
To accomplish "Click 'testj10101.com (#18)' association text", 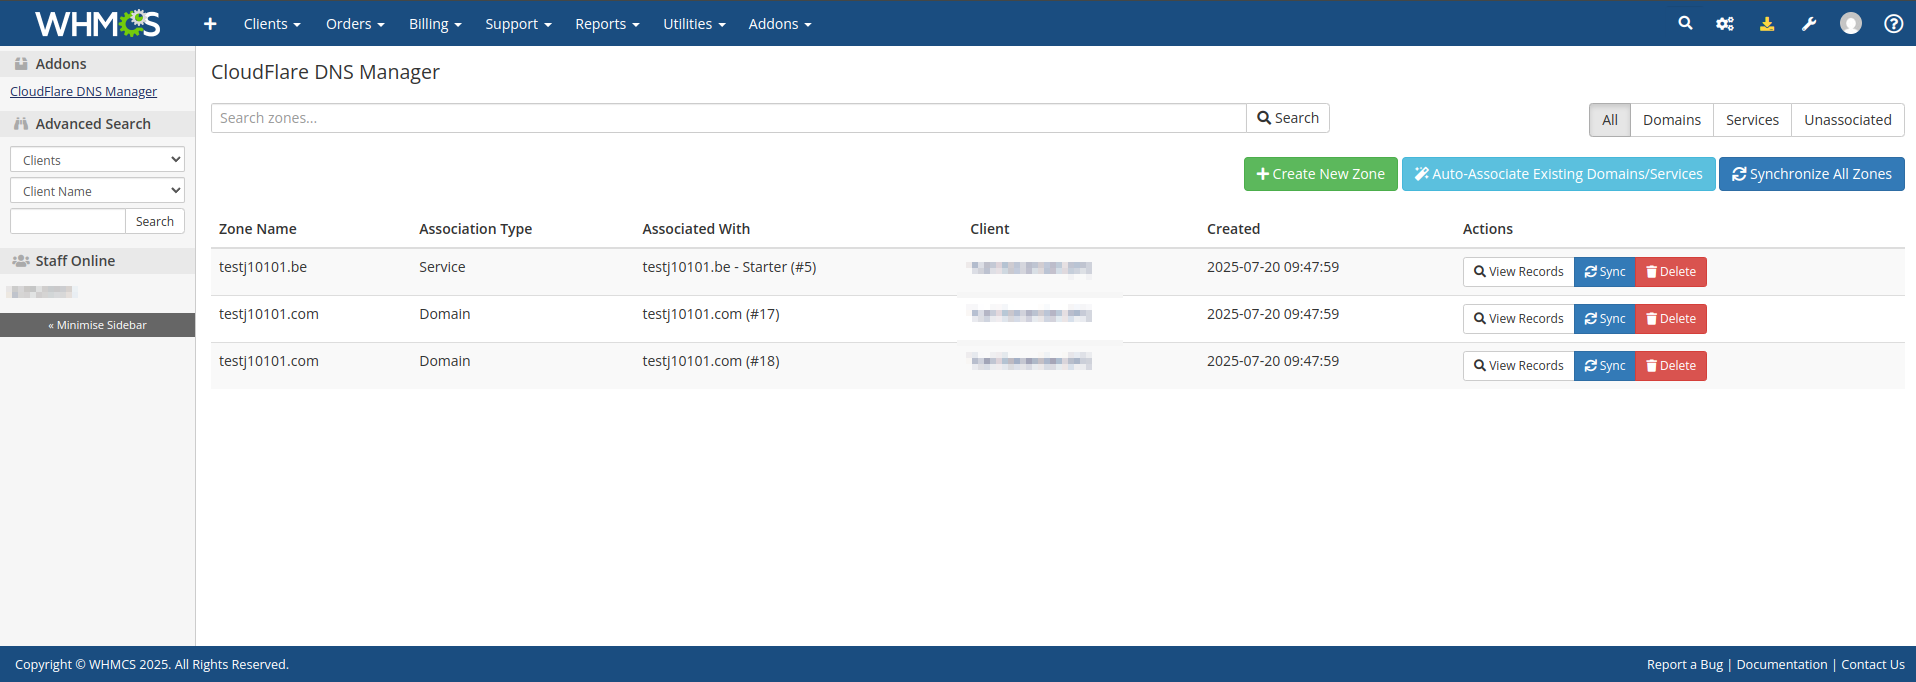I will [711, 361].
